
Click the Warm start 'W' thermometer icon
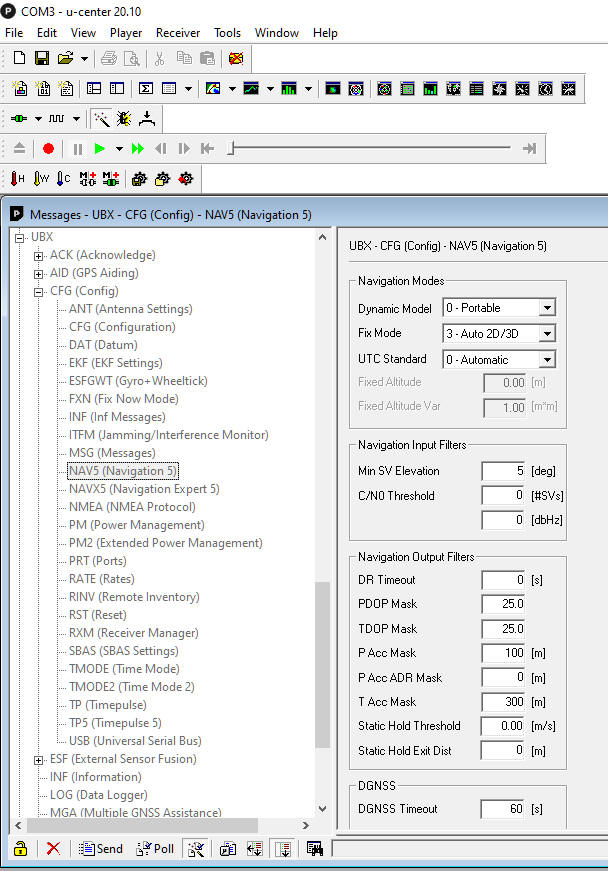(41, 178)
